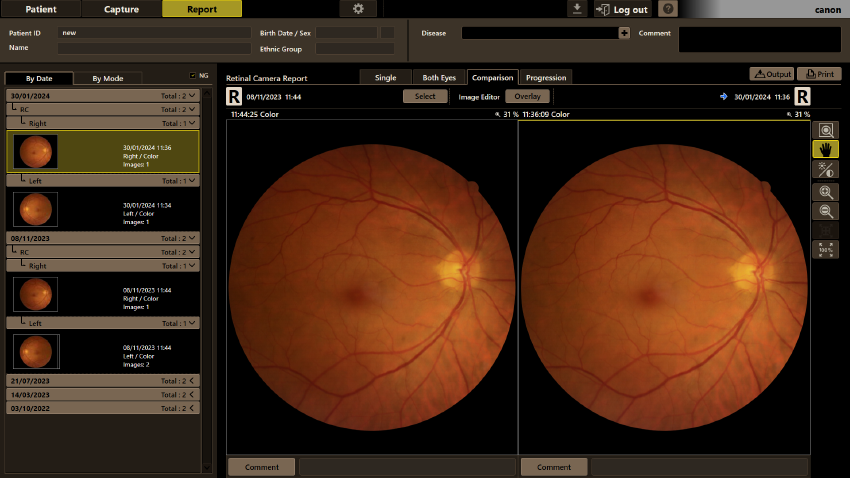Click the zoom in magnifier
The image size is (850, 478).
(825, 192)
